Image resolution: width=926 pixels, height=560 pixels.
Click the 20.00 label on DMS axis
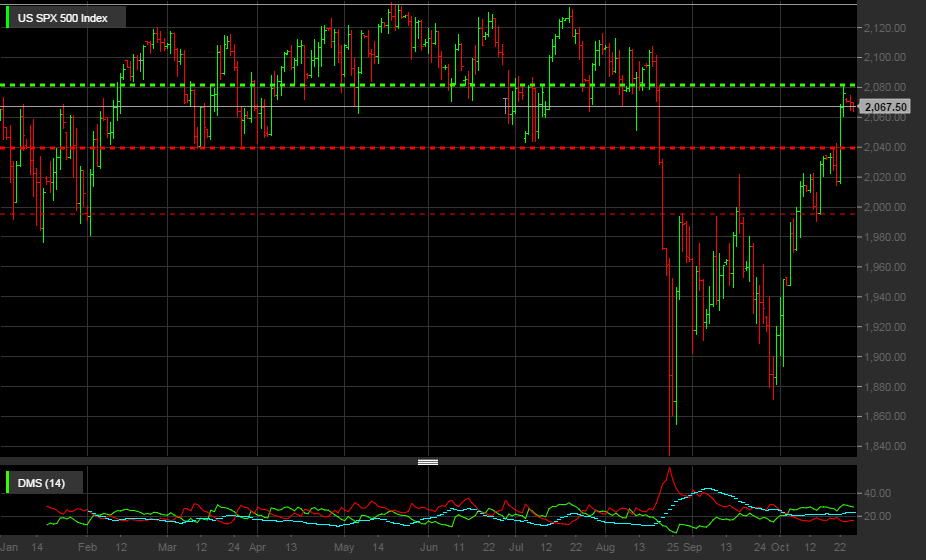[878, 516]
